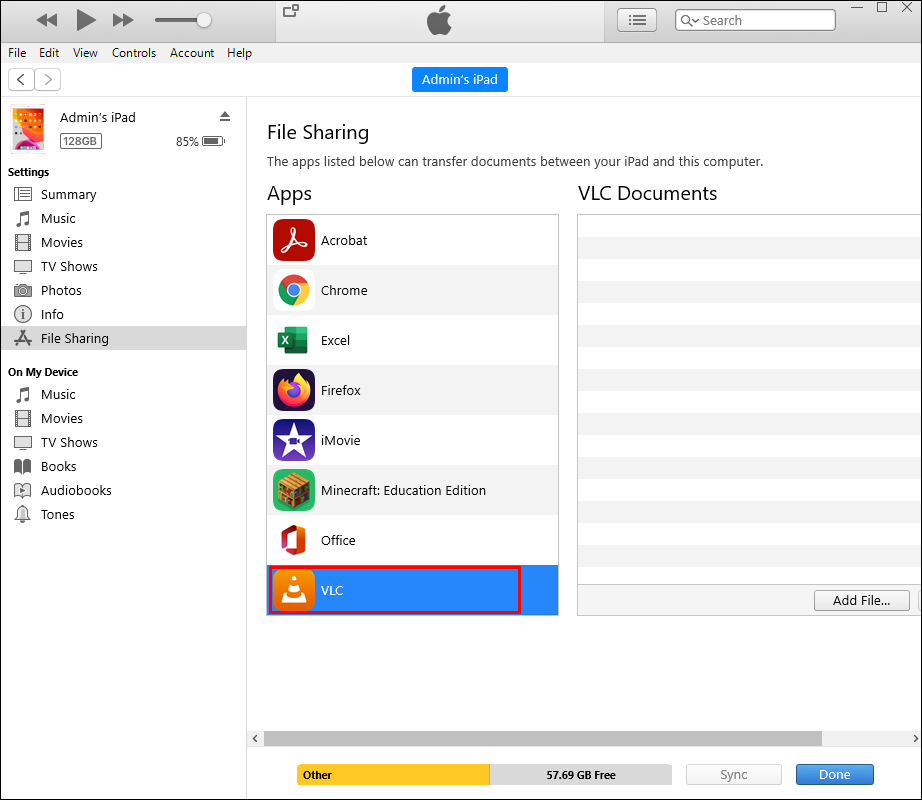Open the search options dropdown magnifier

[x=689, y=21]
